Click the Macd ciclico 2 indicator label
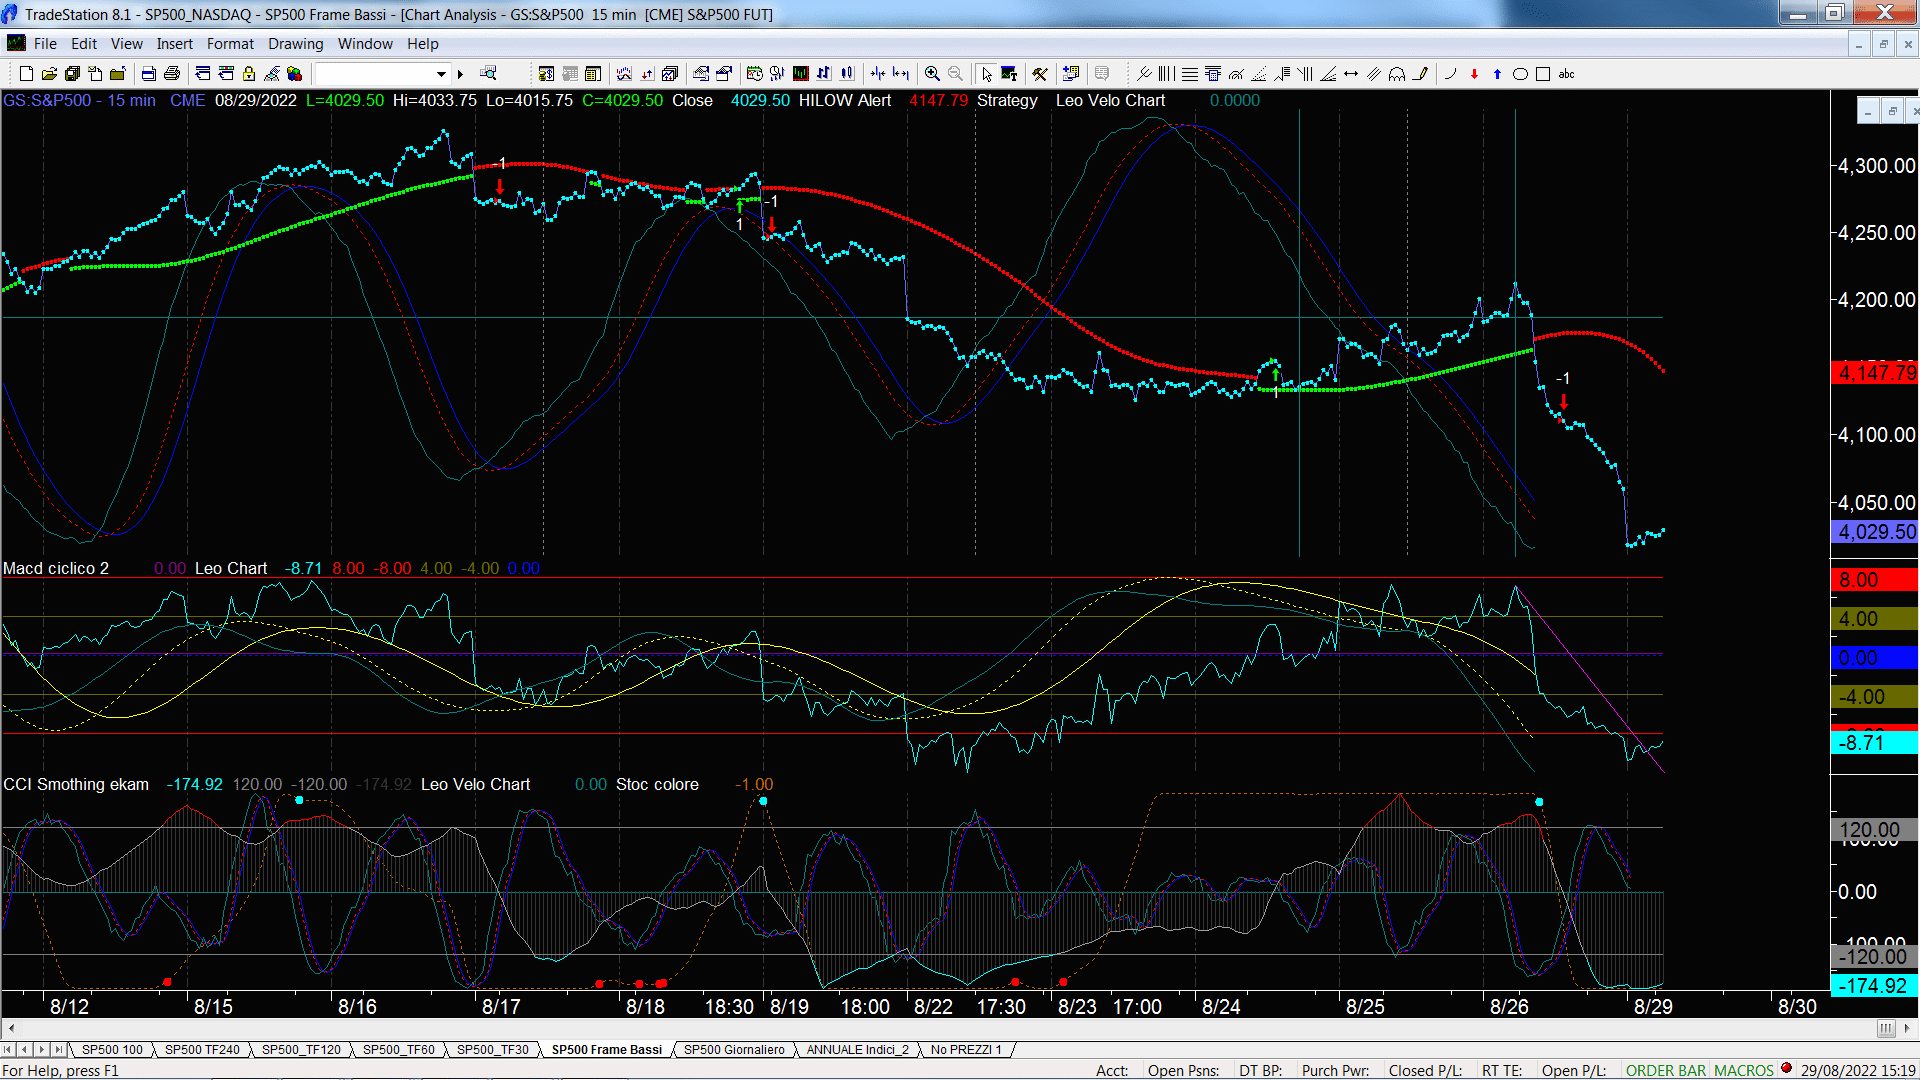This screenshot has width=1920, height=1080. coord(56,568)
